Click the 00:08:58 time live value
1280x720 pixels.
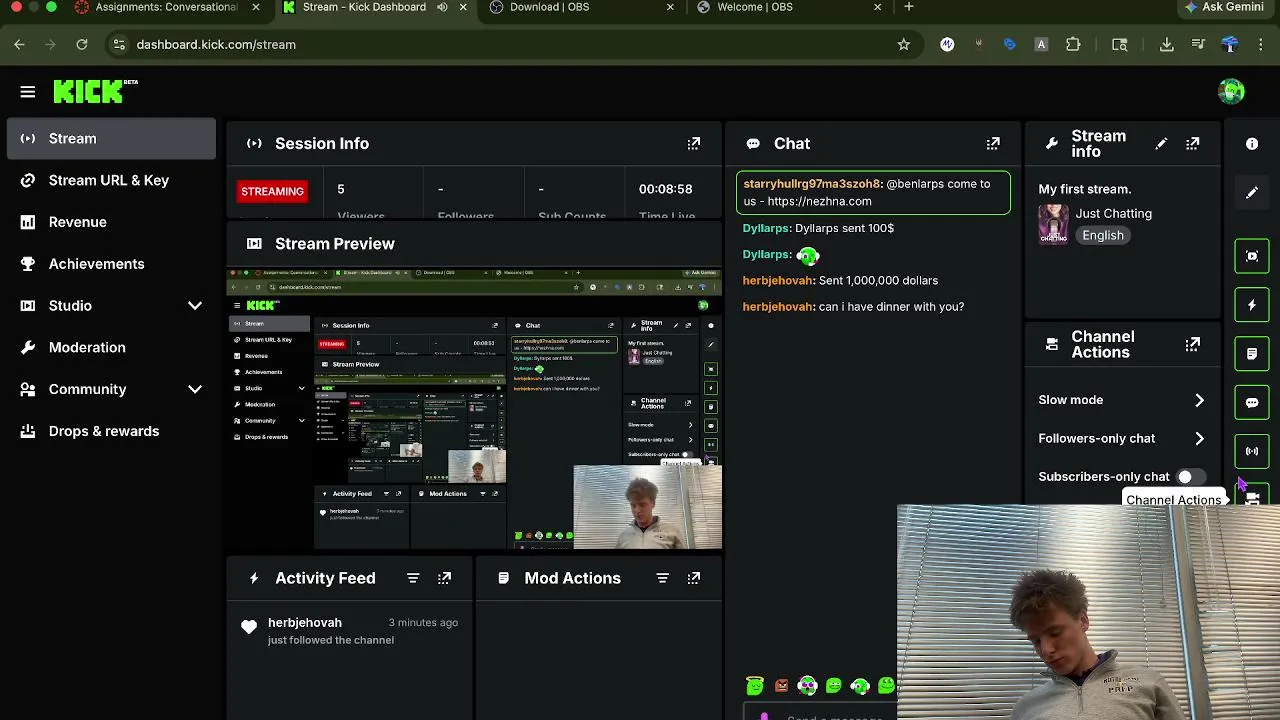666,189
